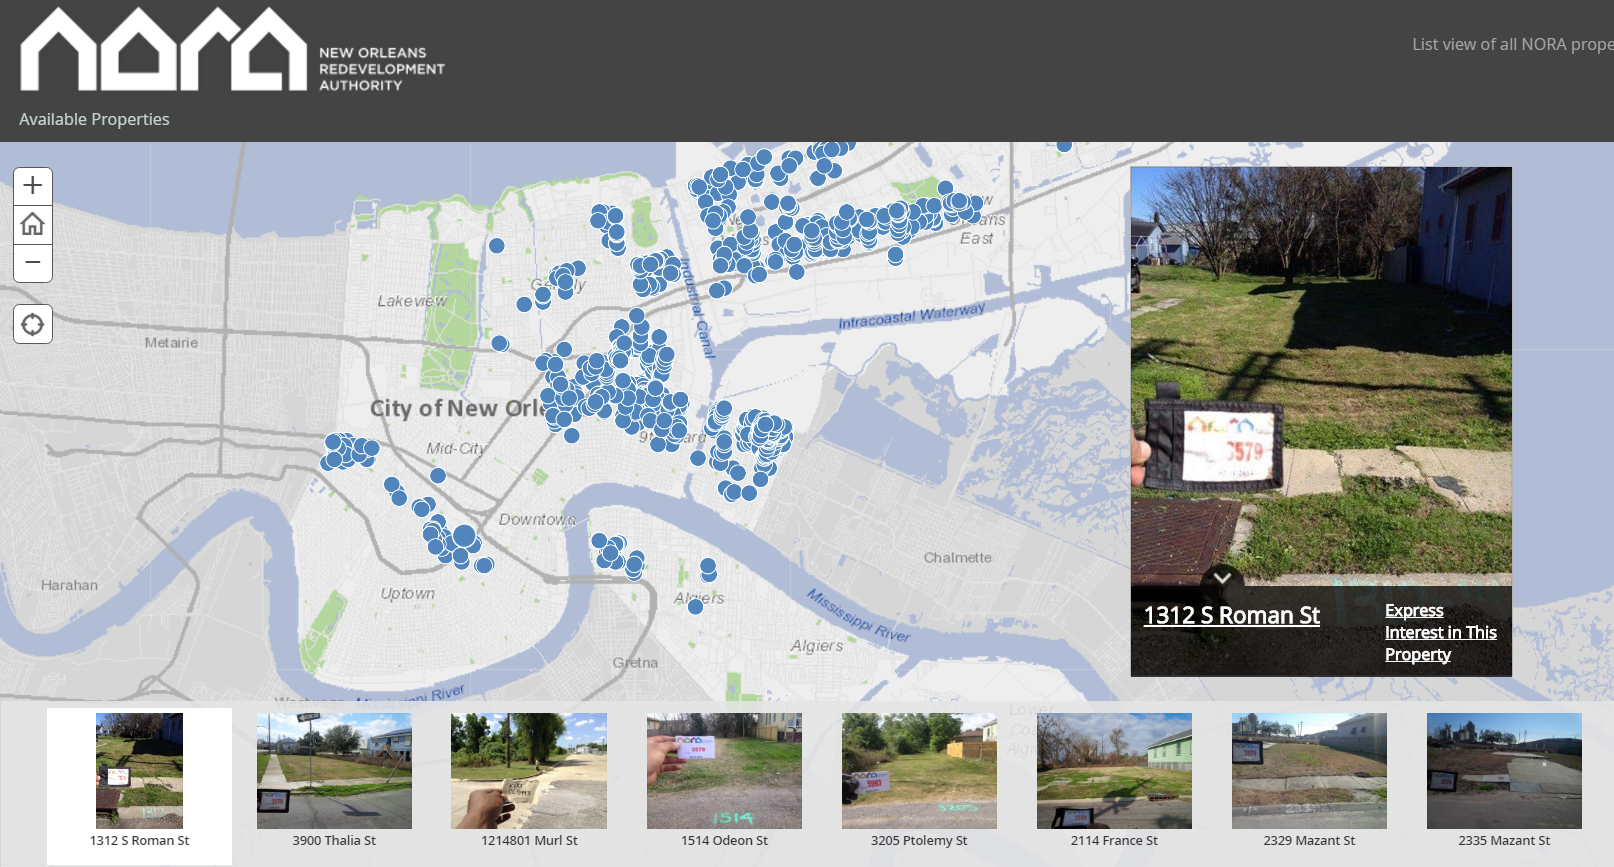Show the 2329 Mazant St property

1309,771
